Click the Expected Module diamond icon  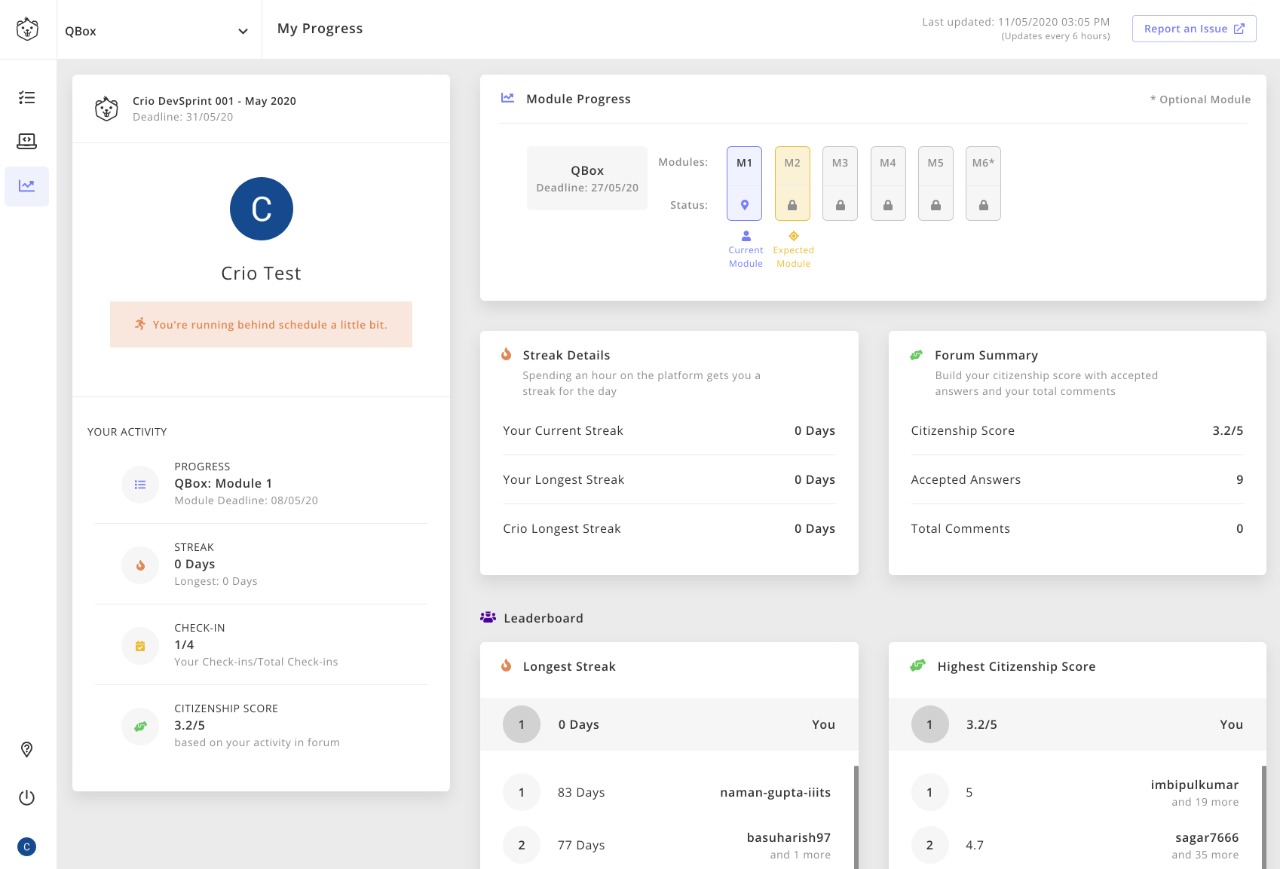pyautogui.click(x=793, y=236)
